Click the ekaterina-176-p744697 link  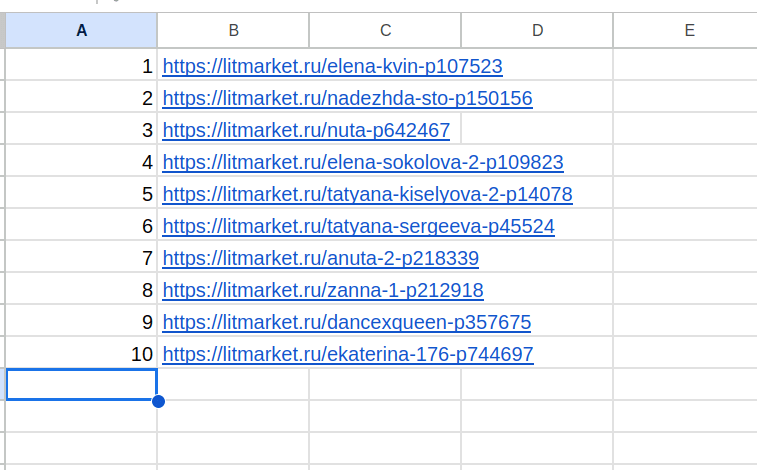click(348, 355)
